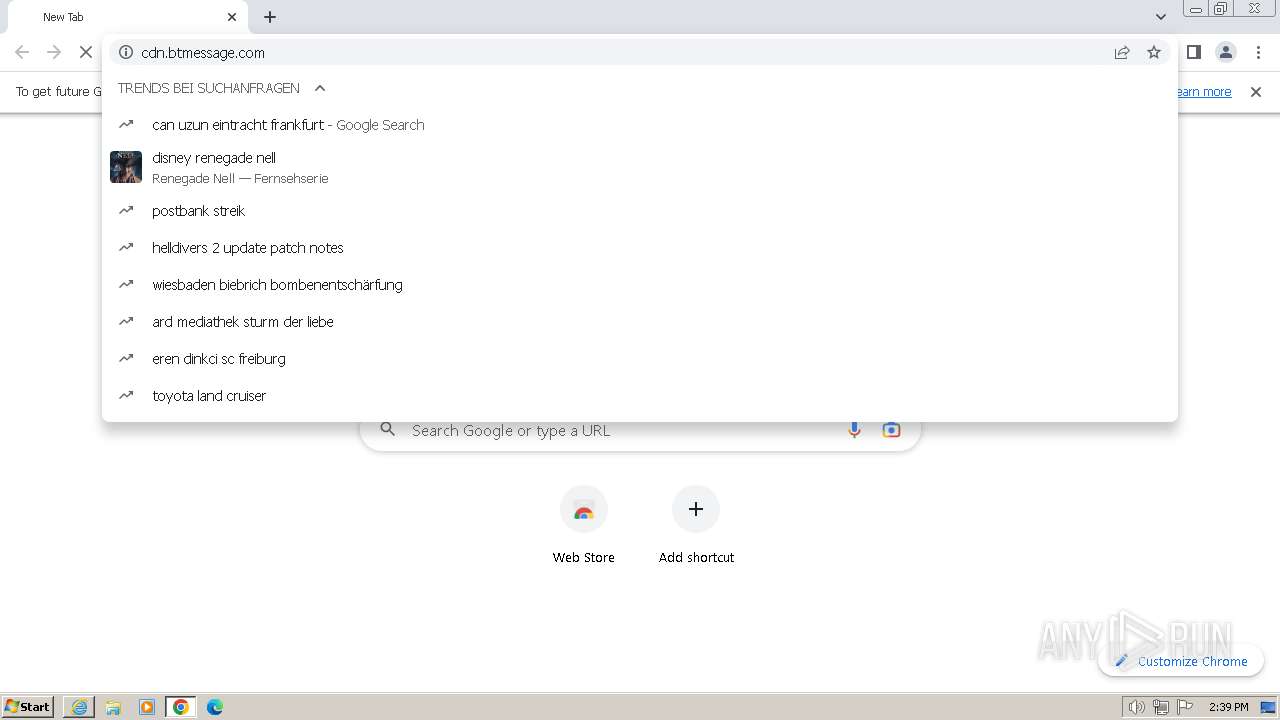Close the New Tab tab
The height and width of the screenshot is (720, 1280).
232,17
